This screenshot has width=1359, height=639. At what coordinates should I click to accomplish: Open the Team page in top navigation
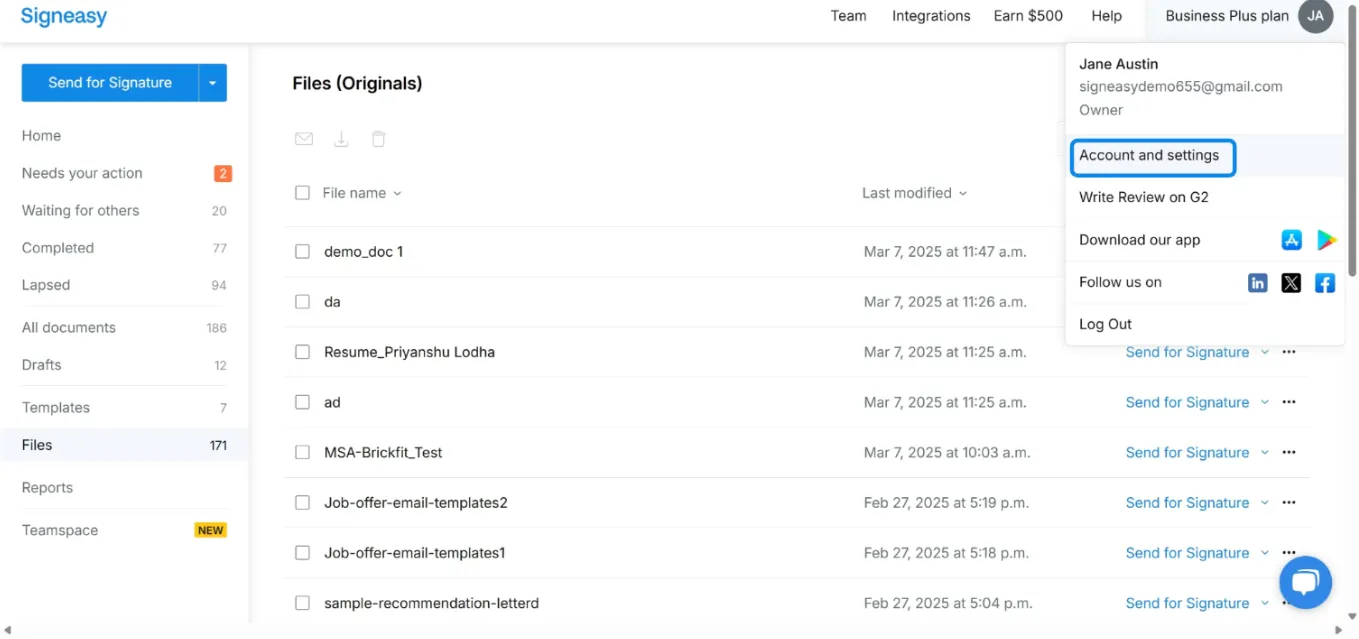(x=848, y=16)
